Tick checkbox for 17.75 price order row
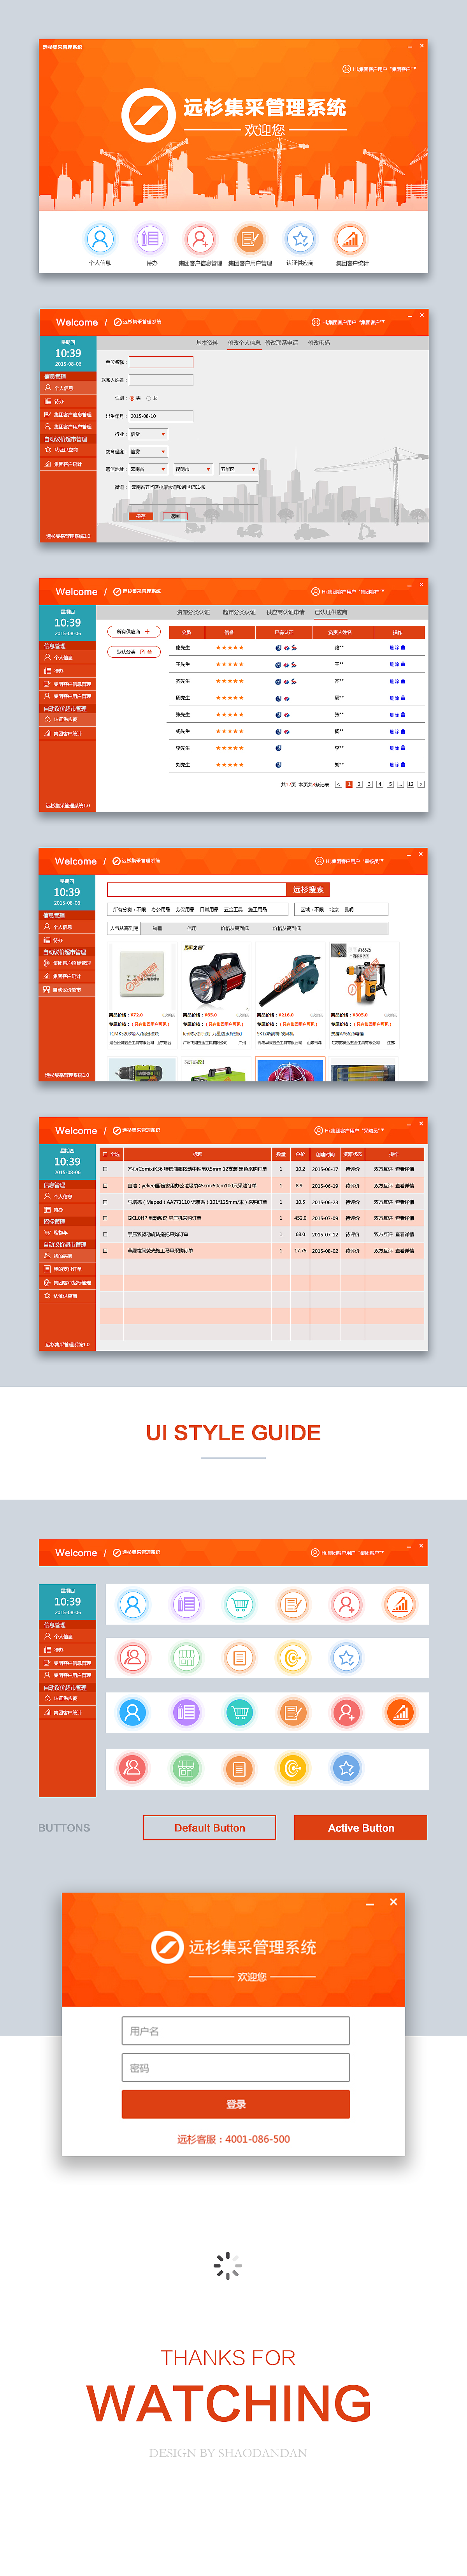 pos(105,1250)
